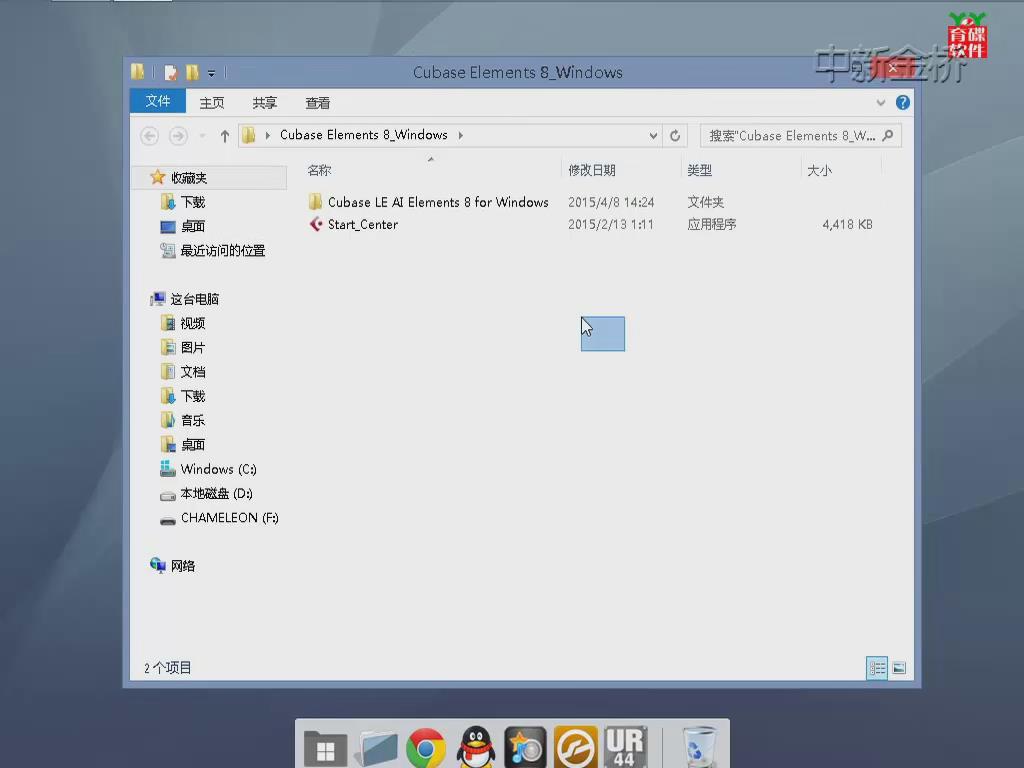Click the magnifier search icon

(888, 136)
